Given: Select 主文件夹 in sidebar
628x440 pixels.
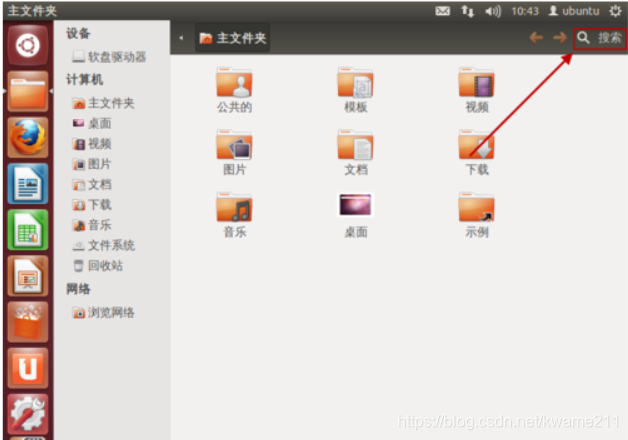Looking at the screenshot, I should [x=103, y=103].
